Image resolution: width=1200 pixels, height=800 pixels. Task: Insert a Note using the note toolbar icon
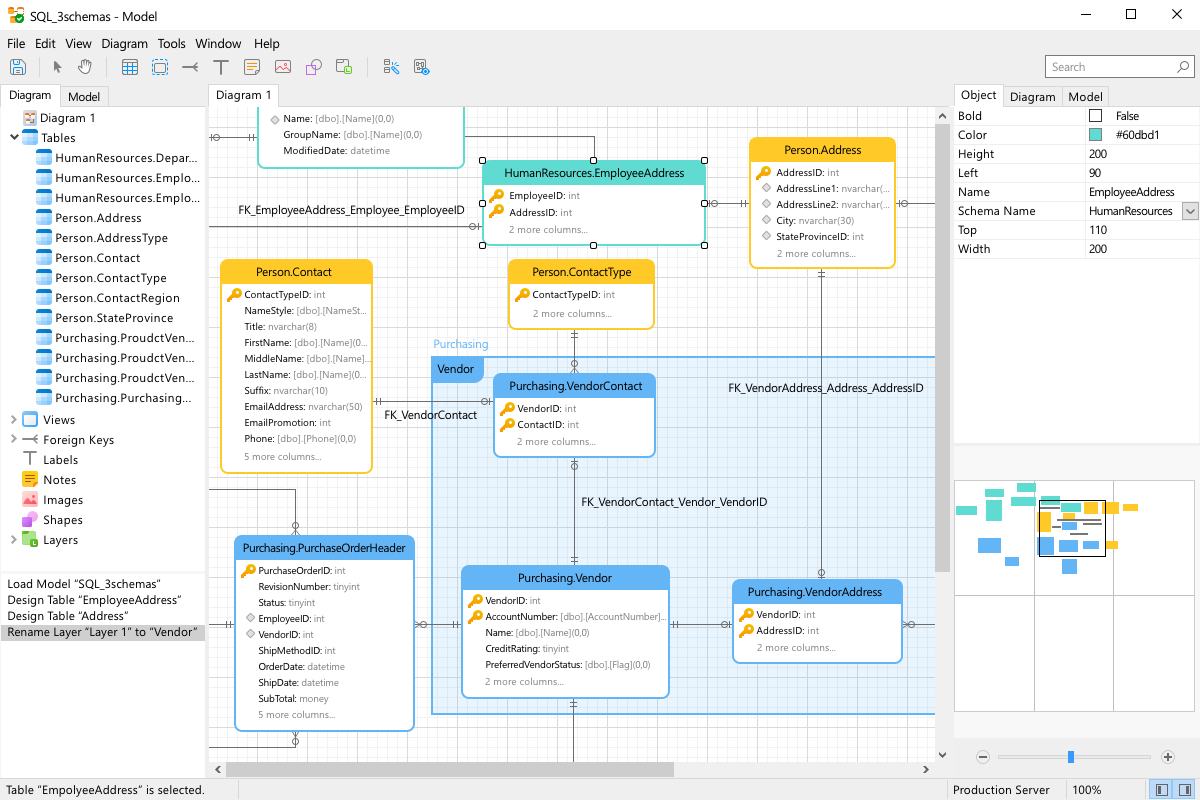251,66
